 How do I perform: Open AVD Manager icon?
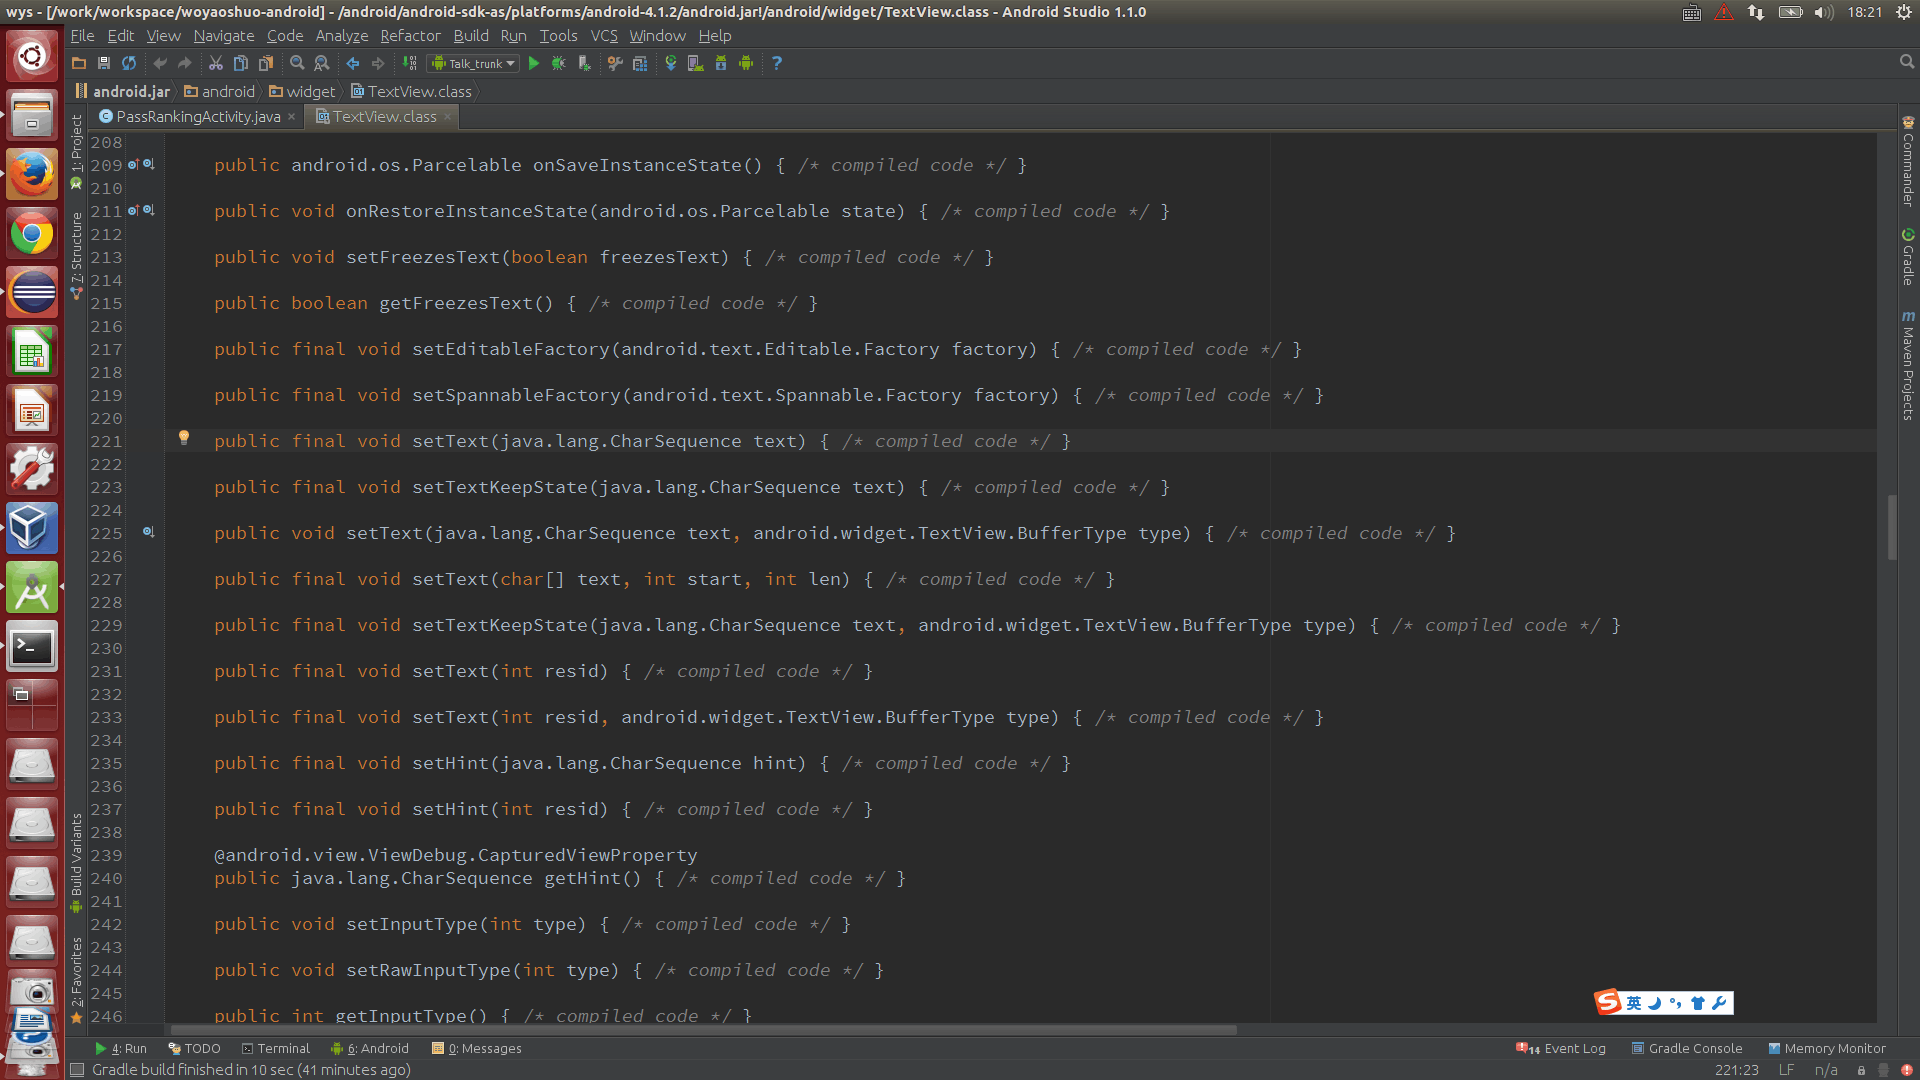[x=696, y=63]
